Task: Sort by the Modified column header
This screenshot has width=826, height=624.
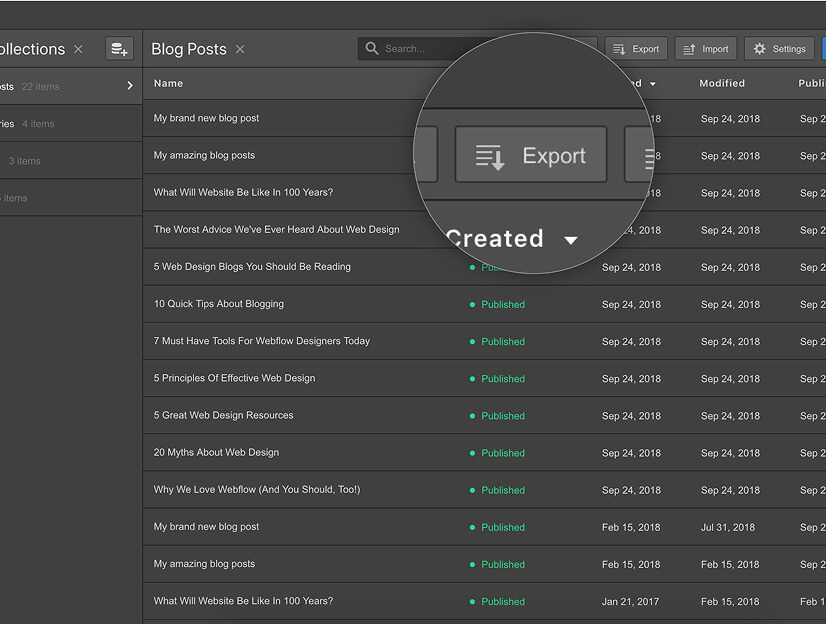Action: [x=722, y=83]
